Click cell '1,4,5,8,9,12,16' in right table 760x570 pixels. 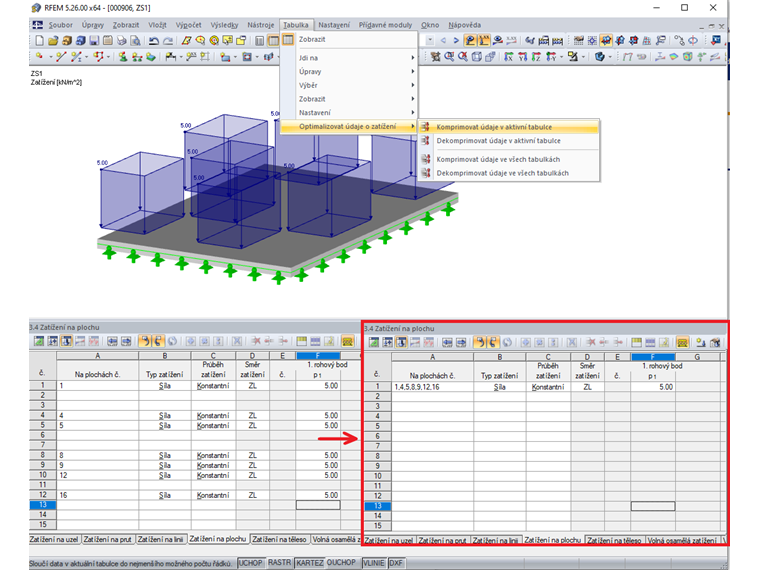click(432, 387)
